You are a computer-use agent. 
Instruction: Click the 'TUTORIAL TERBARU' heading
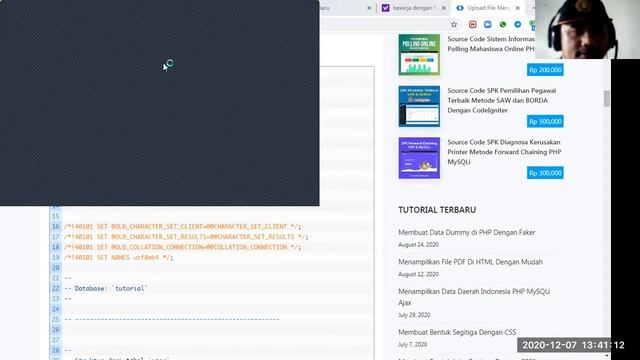pyautogui.click(x=437, y=210)
